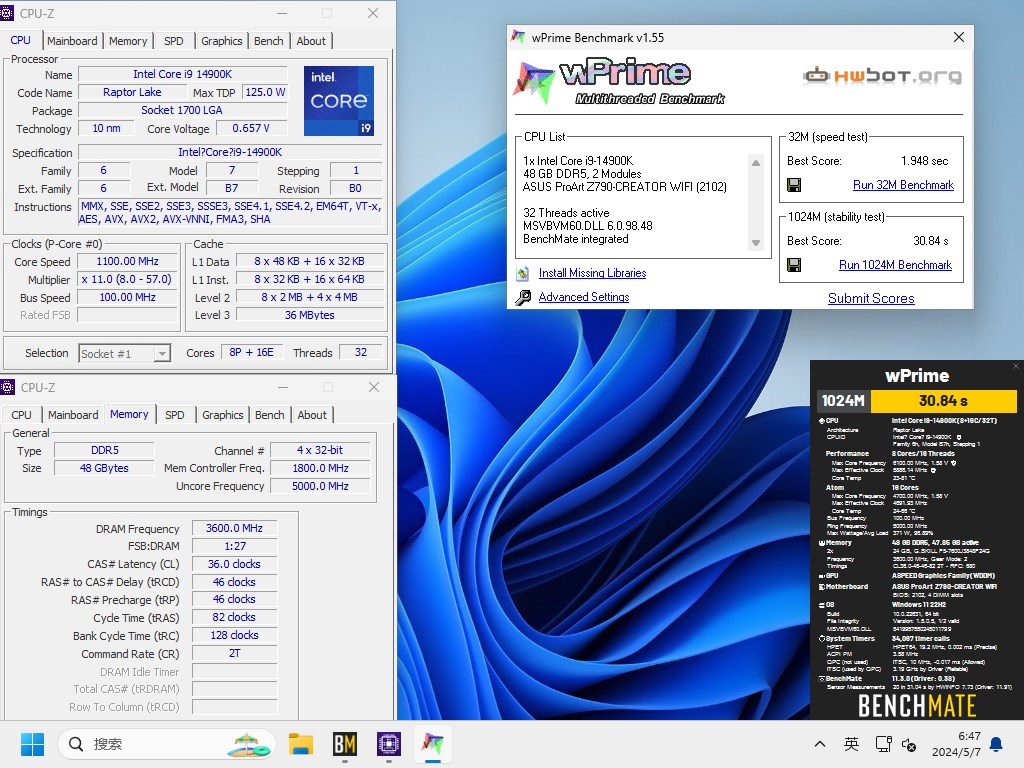Open the Graphics tab in upper CPU-Z

tap(221, 40)
